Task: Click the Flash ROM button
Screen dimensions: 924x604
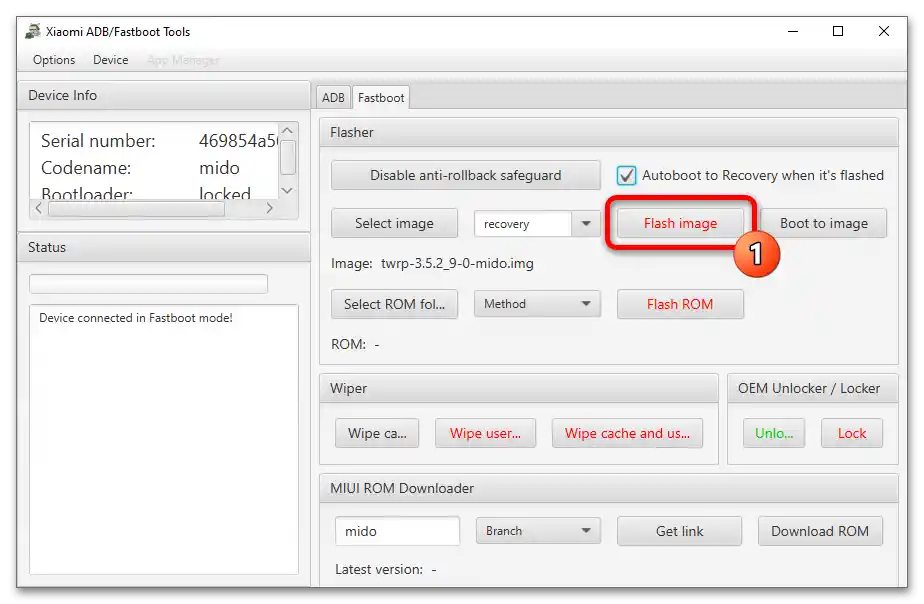Action: (680, 304)
